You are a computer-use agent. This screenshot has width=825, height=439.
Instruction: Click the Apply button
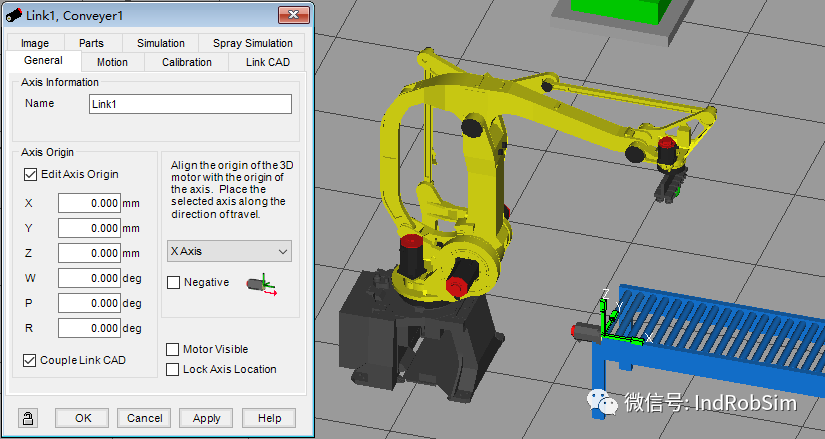[206, 418]
